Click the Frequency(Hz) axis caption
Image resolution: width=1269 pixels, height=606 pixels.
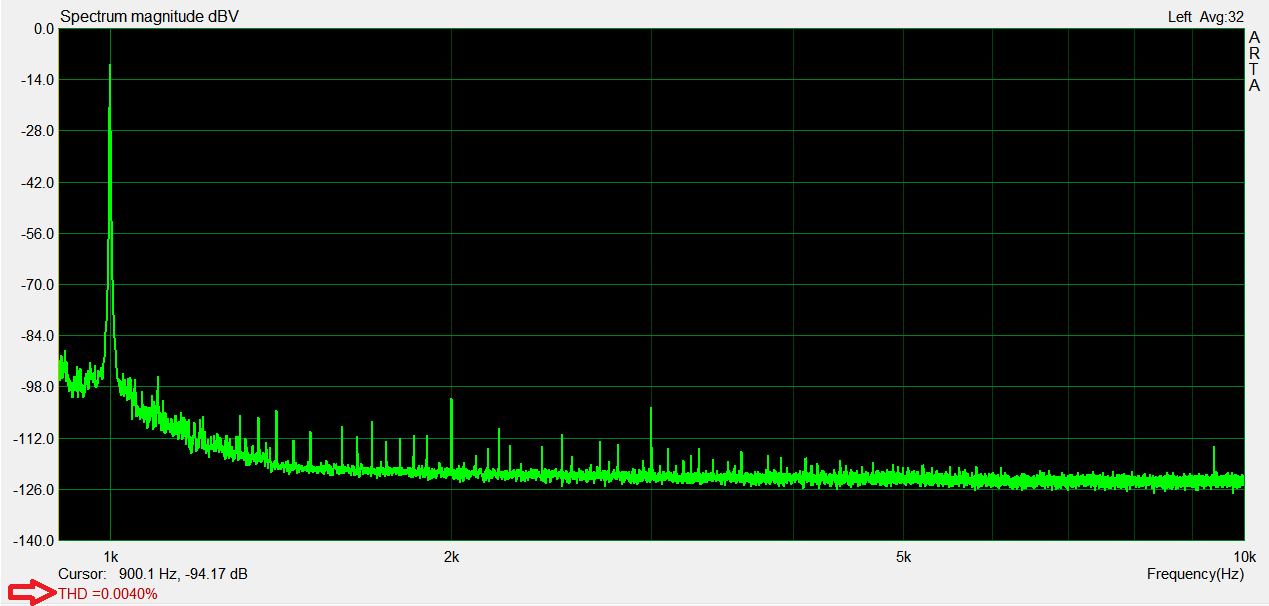click(x=1195, y=574)
